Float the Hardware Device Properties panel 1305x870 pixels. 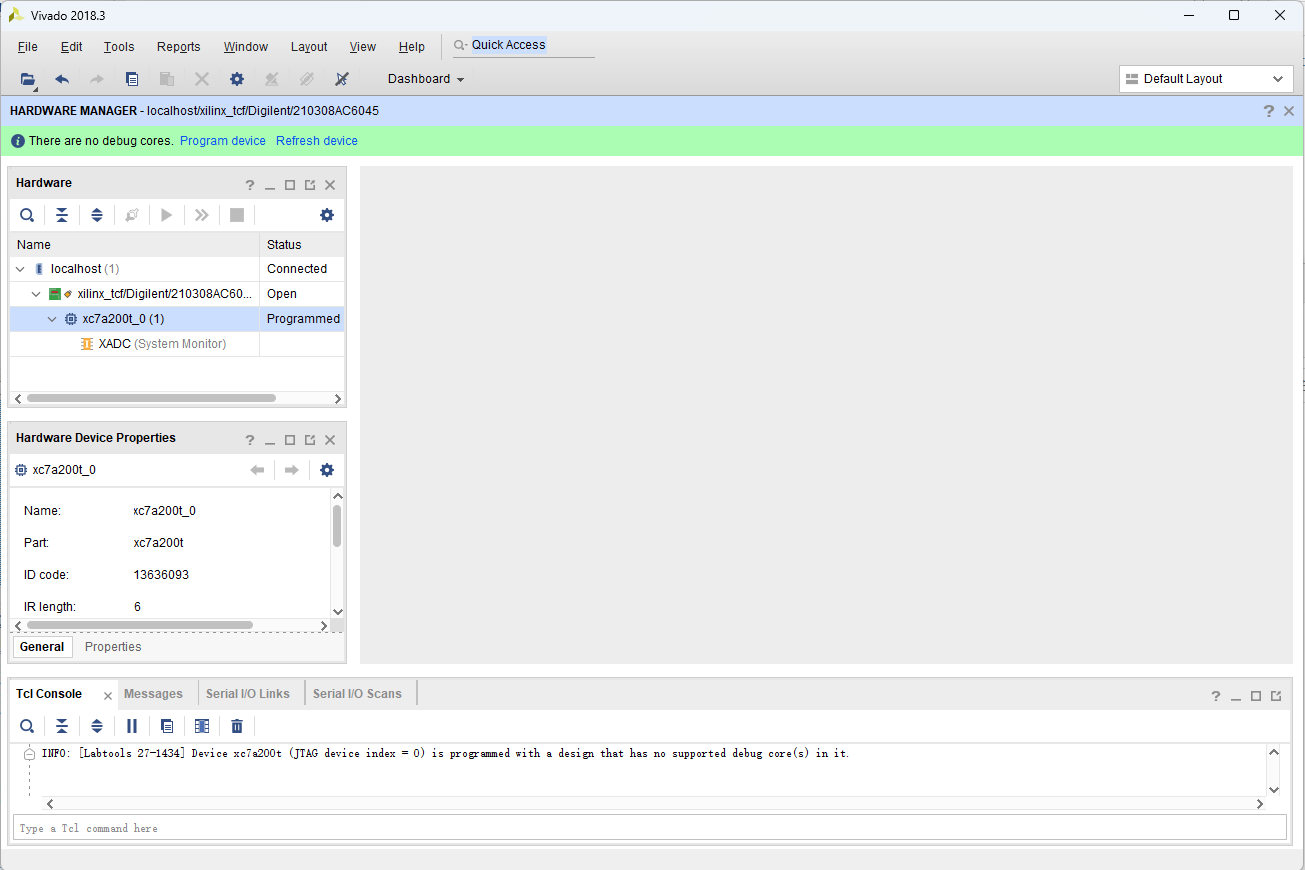tap(310, 440)
